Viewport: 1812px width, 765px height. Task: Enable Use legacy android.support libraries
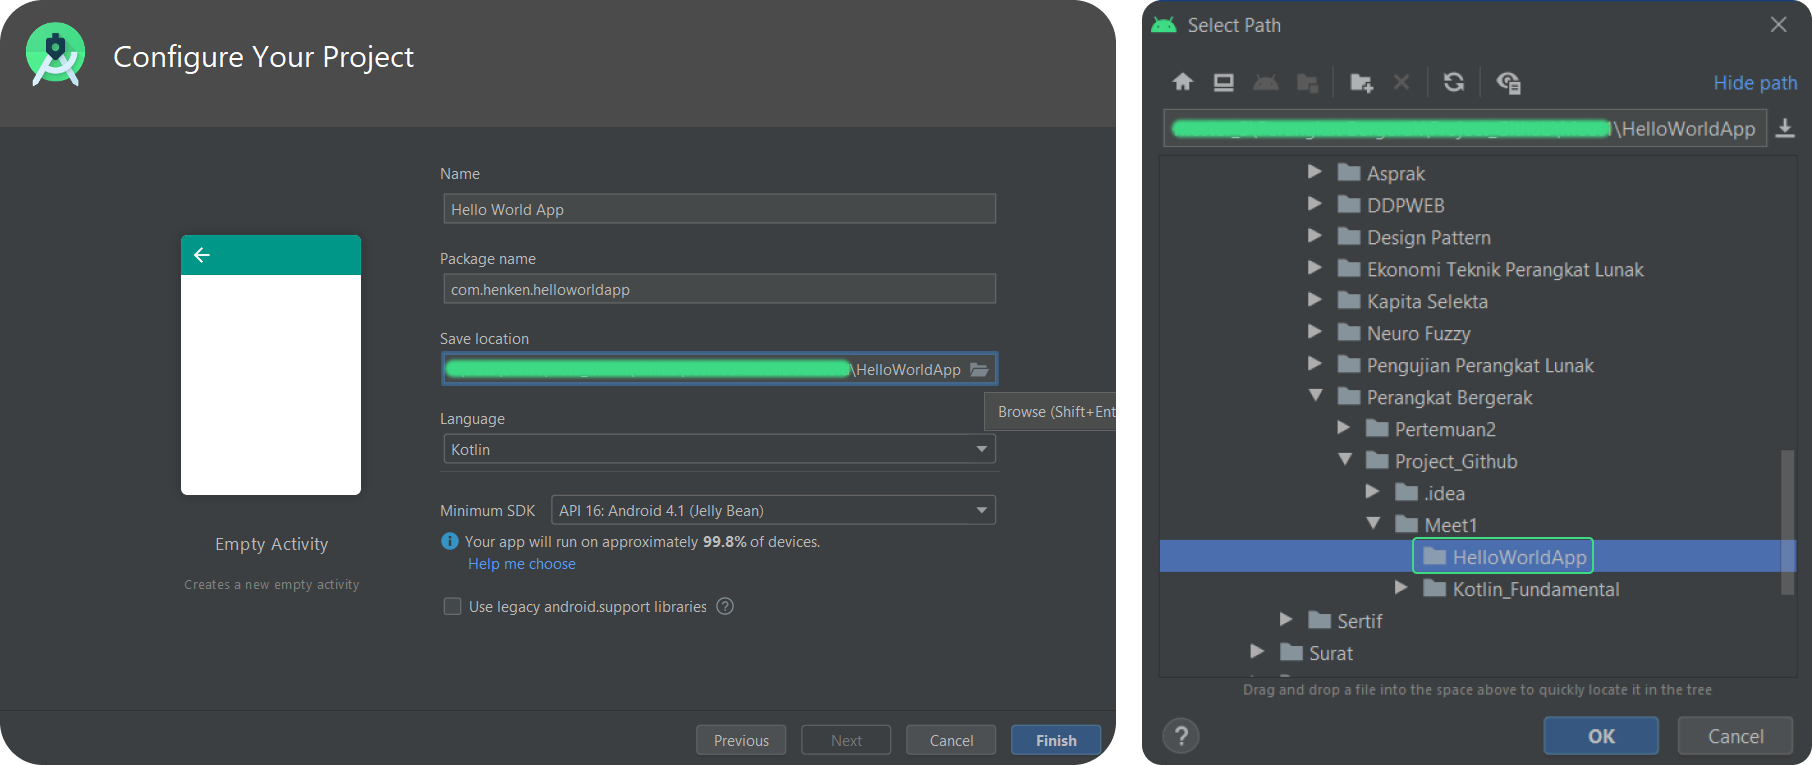pyautogui.click(x=452, y=606)
